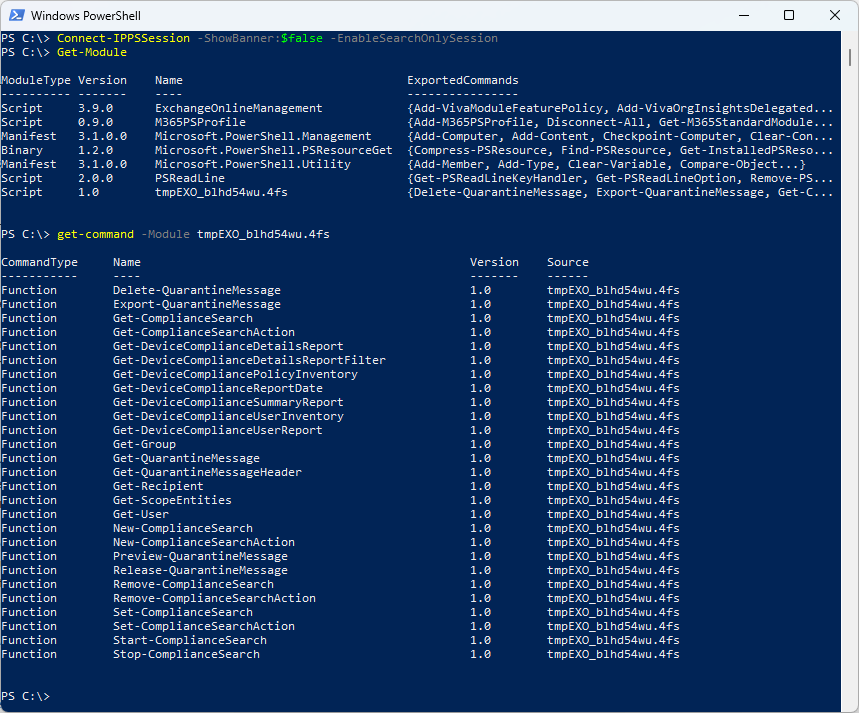Select Delete-QuarantineMessage function name
This screenshot has height=713, width=859.
197,290
